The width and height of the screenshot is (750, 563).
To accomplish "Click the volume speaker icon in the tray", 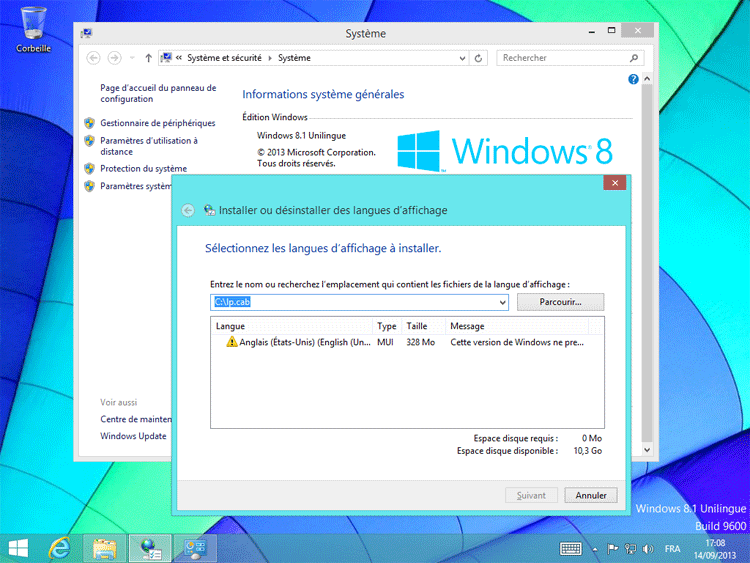I will (x=646, y=548).
